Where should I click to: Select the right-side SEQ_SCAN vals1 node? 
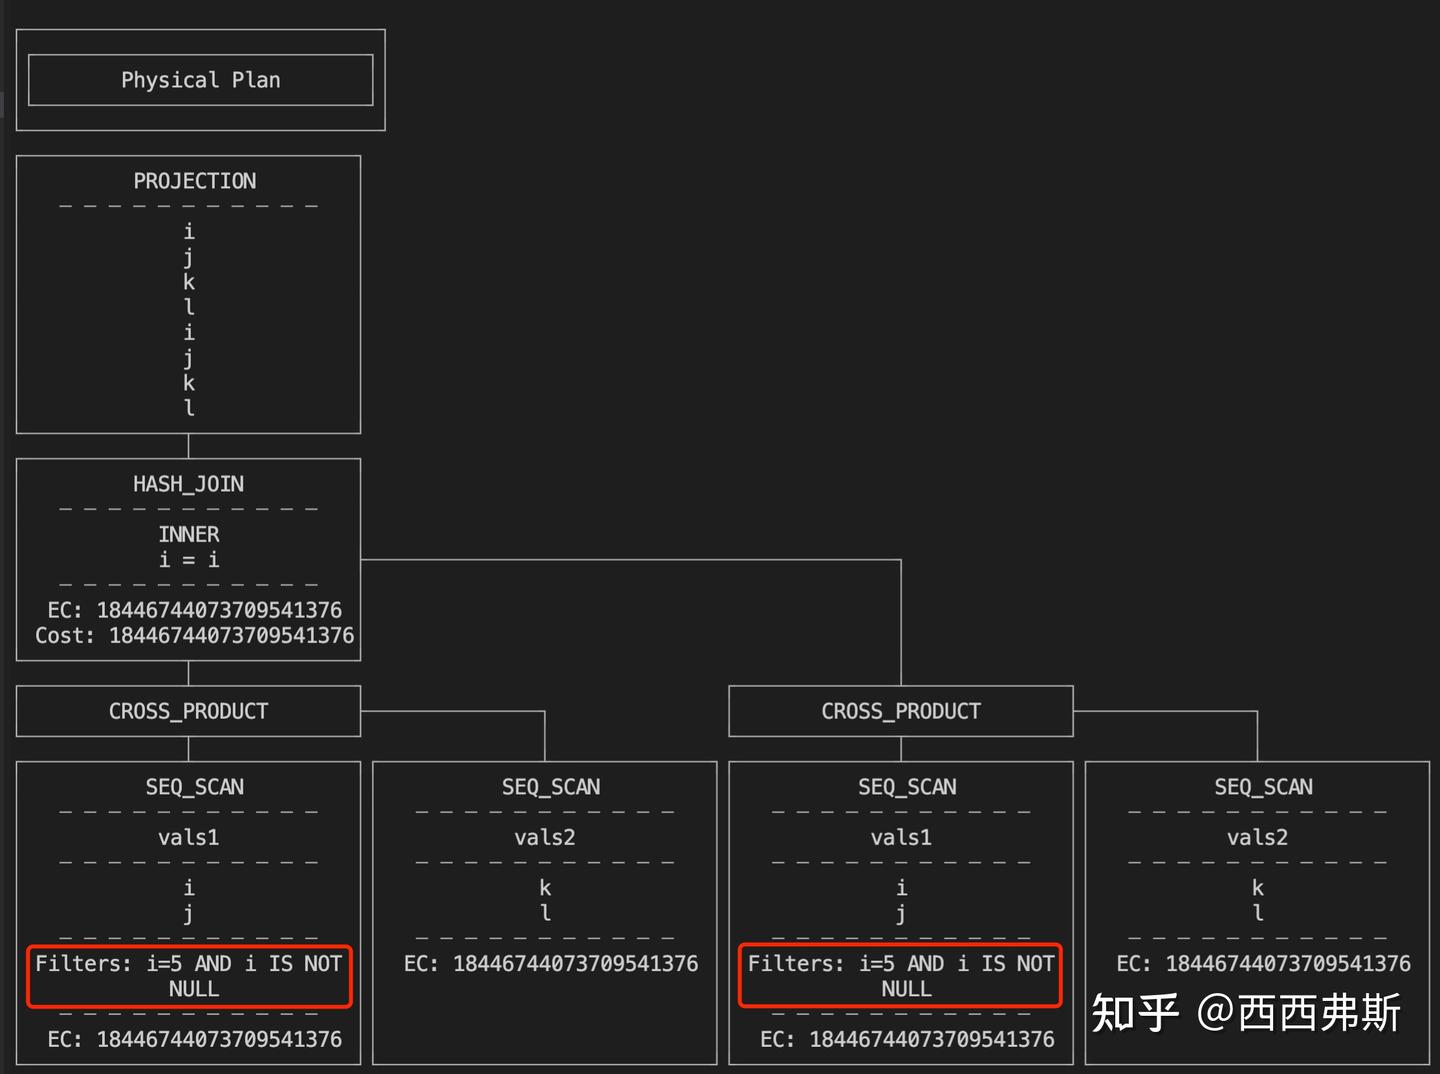(x=906, y=787)
